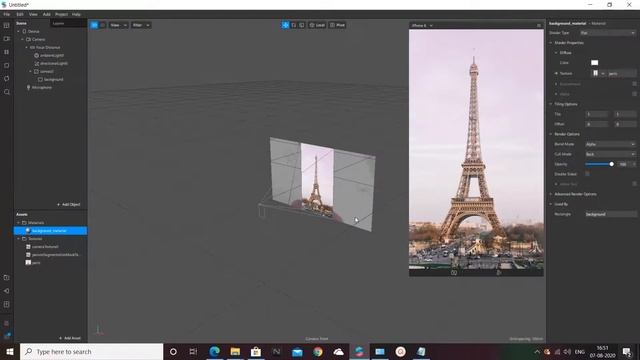The height and width of the screenshot is (360, 640).
Task: Click the export share arrow icon in lower sidebar
Action: point(7,291)
